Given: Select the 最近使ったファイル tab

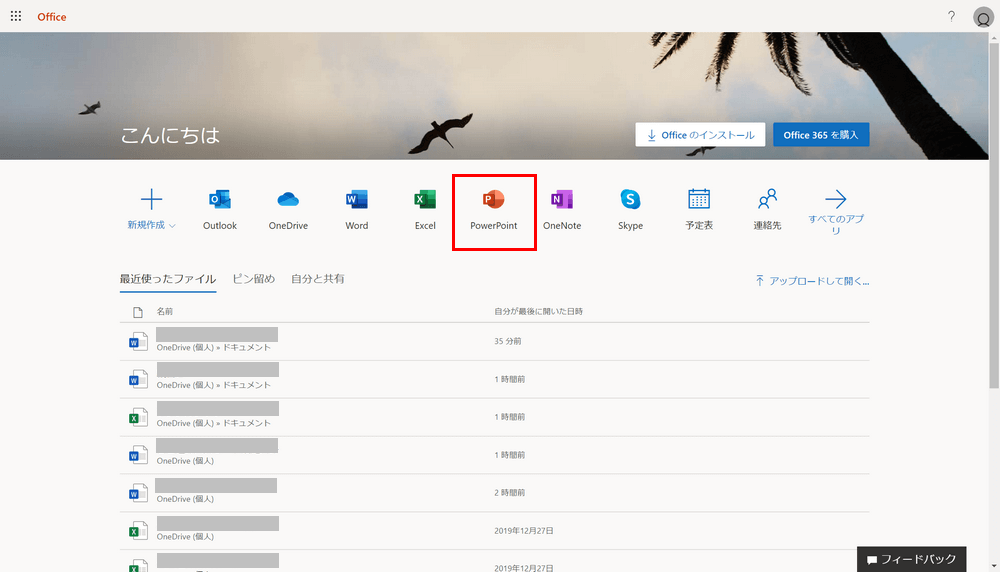Looking at the screenshot, I should point(167,279).
